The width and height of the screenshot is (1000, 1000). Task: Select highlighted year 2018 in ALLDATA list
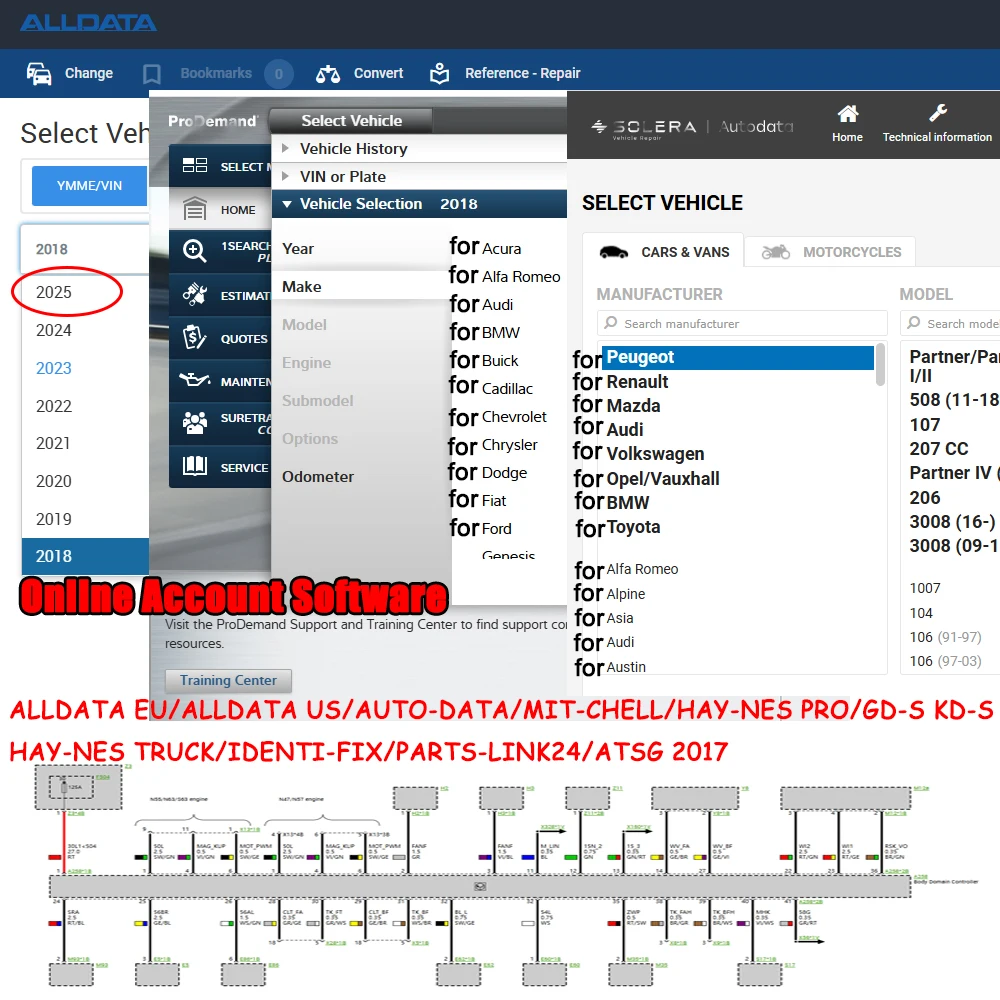point(85,556)
